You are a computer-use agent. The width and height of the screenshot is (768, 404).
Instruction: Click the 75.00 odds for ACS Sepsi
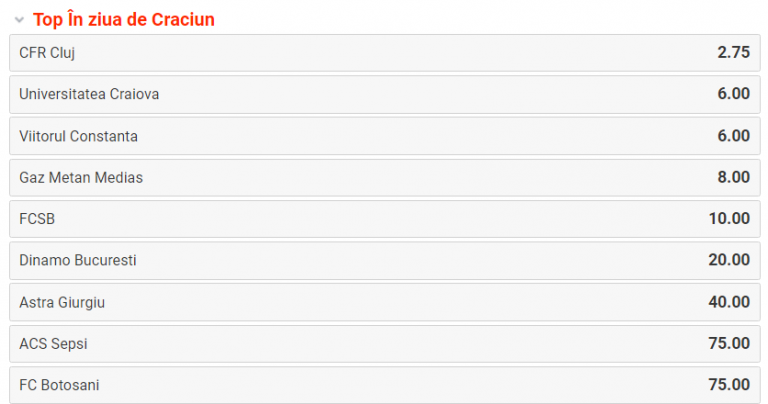(x=729, y=343)
